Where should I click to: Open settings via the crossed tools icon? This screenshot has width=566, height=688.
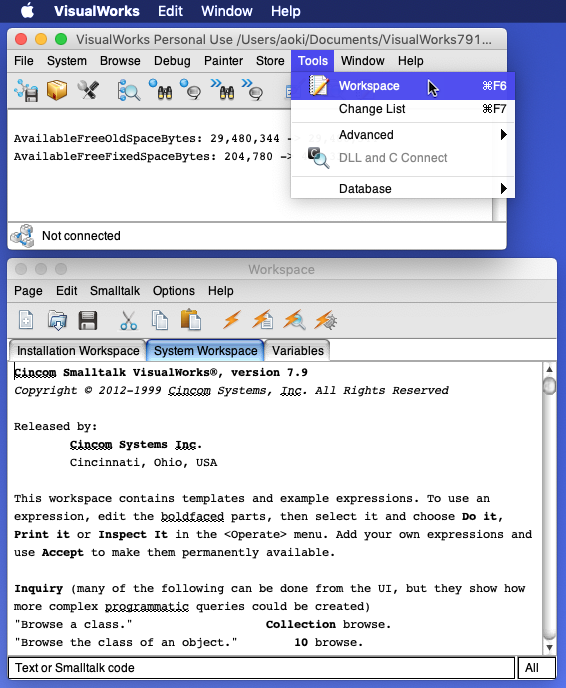[88, 90]
